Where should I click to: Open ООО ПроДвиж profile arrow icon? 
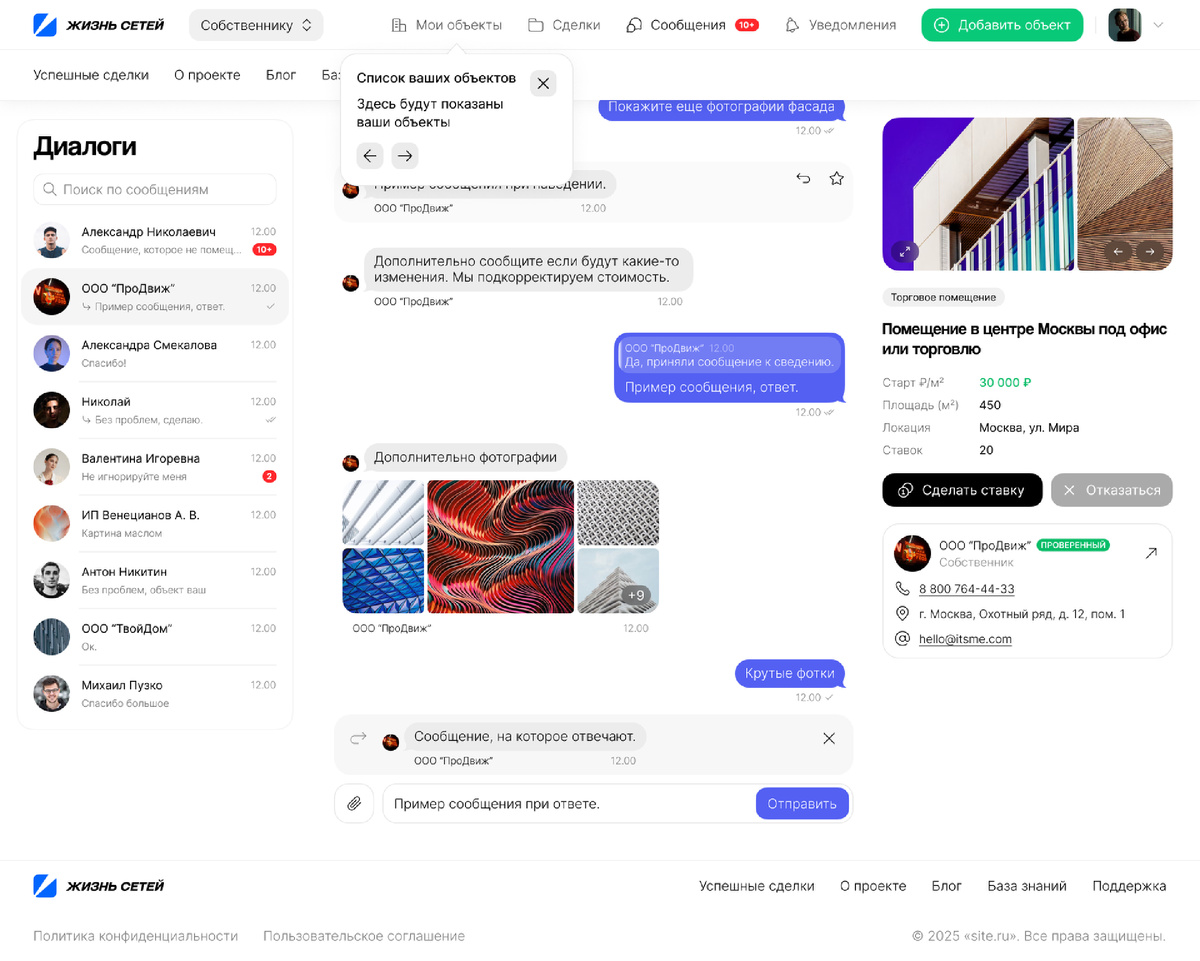pos(1151,553)
